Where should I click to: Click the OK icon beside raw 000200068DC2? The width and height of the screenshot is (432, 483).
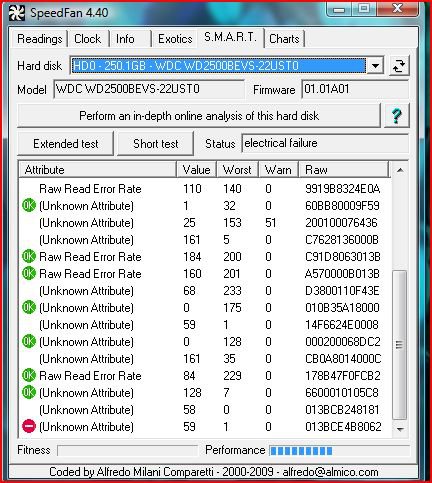(29, 342)
